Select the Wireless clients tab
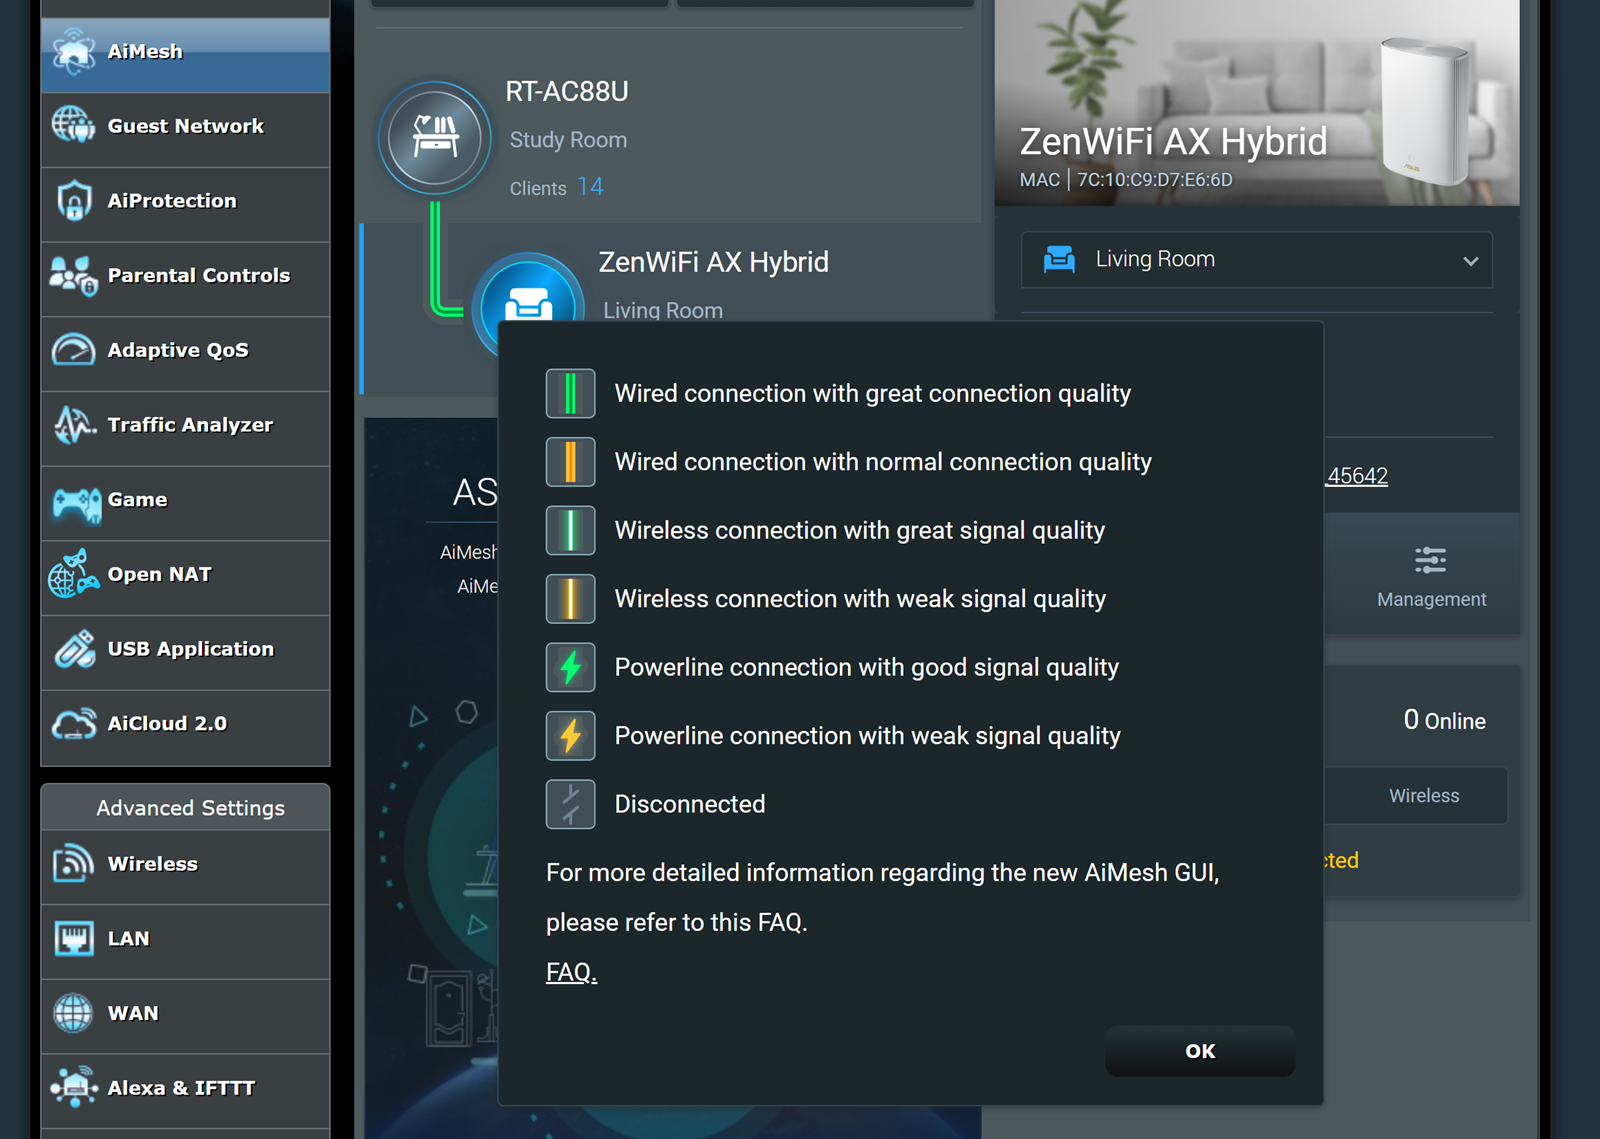 tap(1424, 796)
